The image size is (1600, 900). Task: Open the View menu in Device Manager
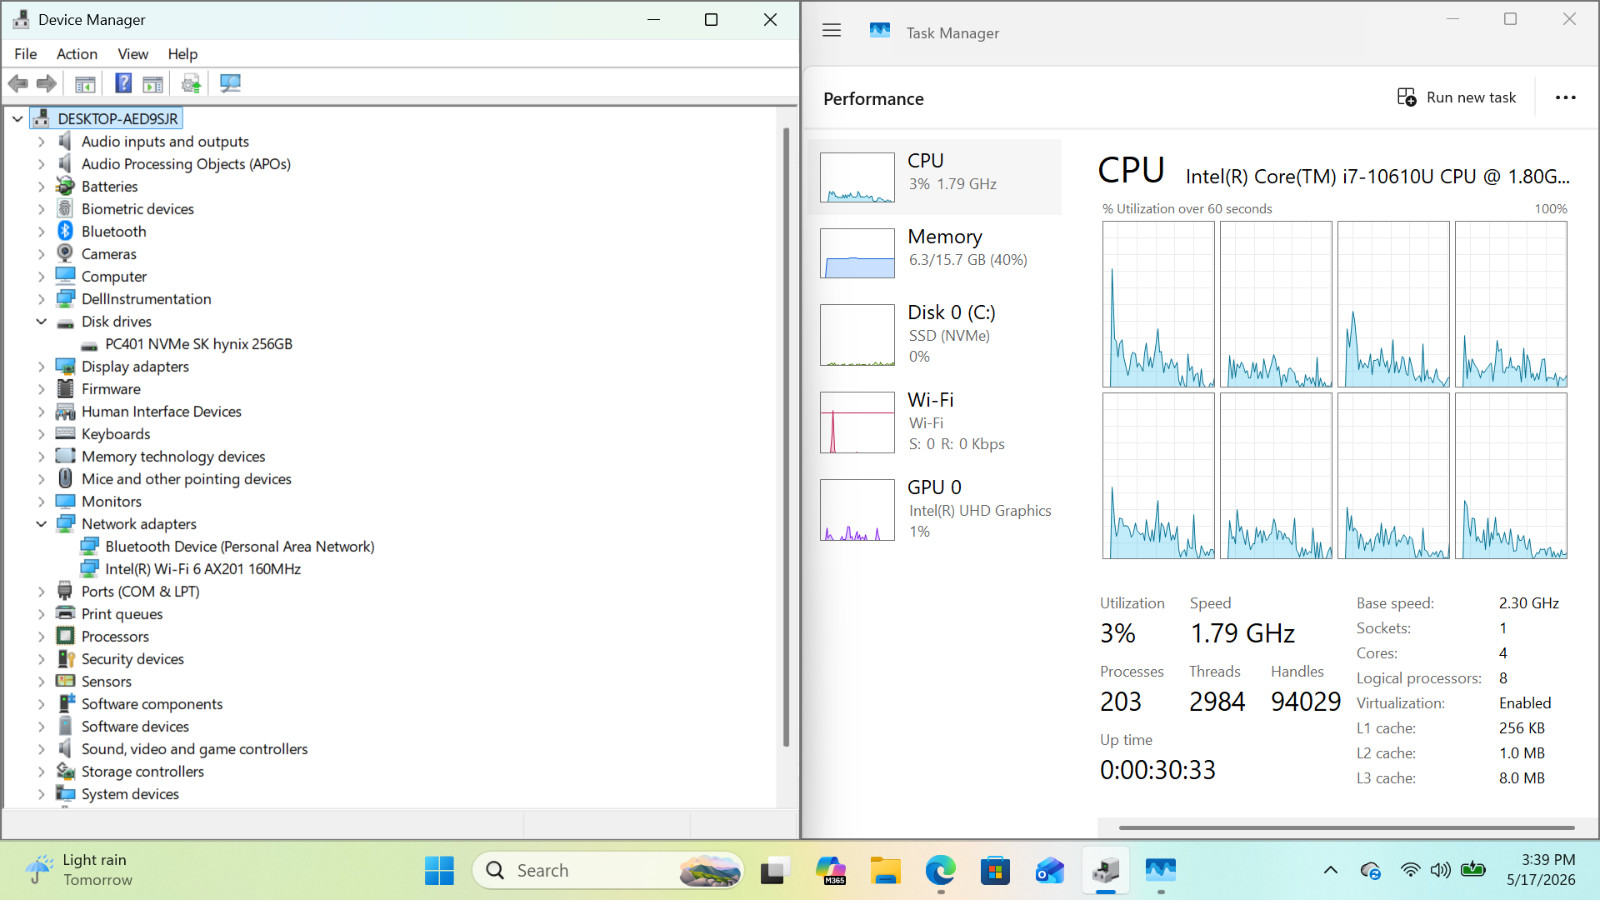point(133,54)
